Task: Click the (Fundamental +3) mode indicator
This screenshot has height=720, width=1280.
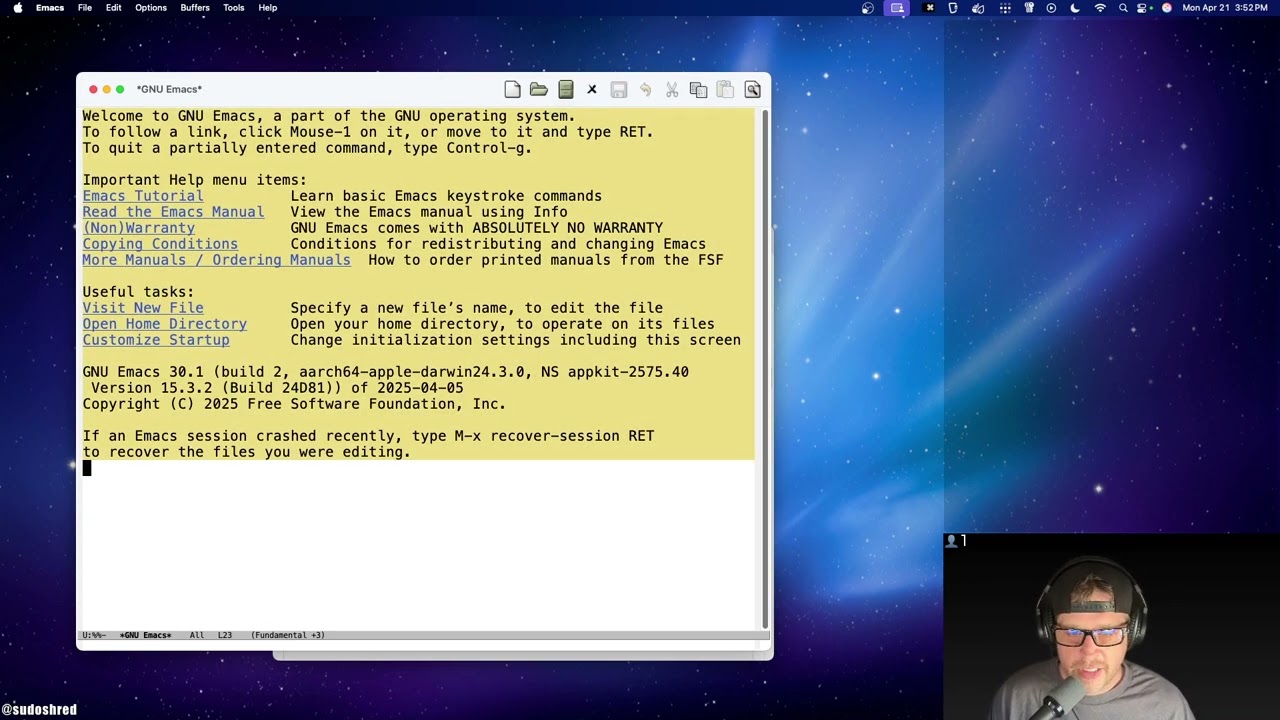Action: [288, 635]
